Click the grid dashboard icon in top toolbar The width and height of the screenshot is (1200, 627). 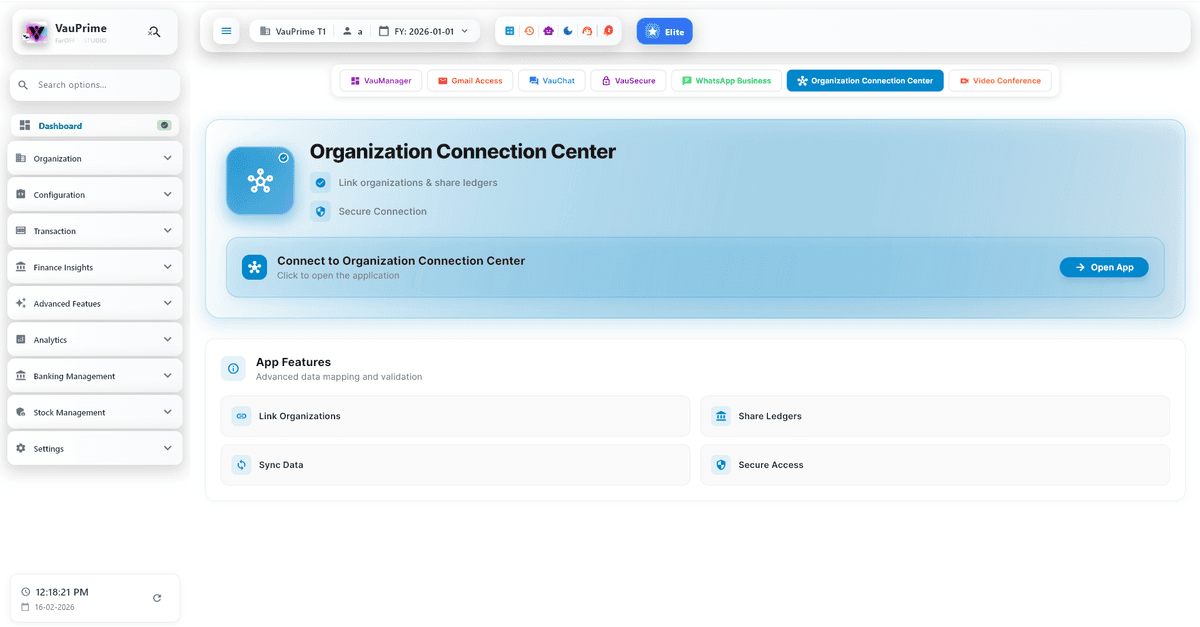(x=509, y=31)
